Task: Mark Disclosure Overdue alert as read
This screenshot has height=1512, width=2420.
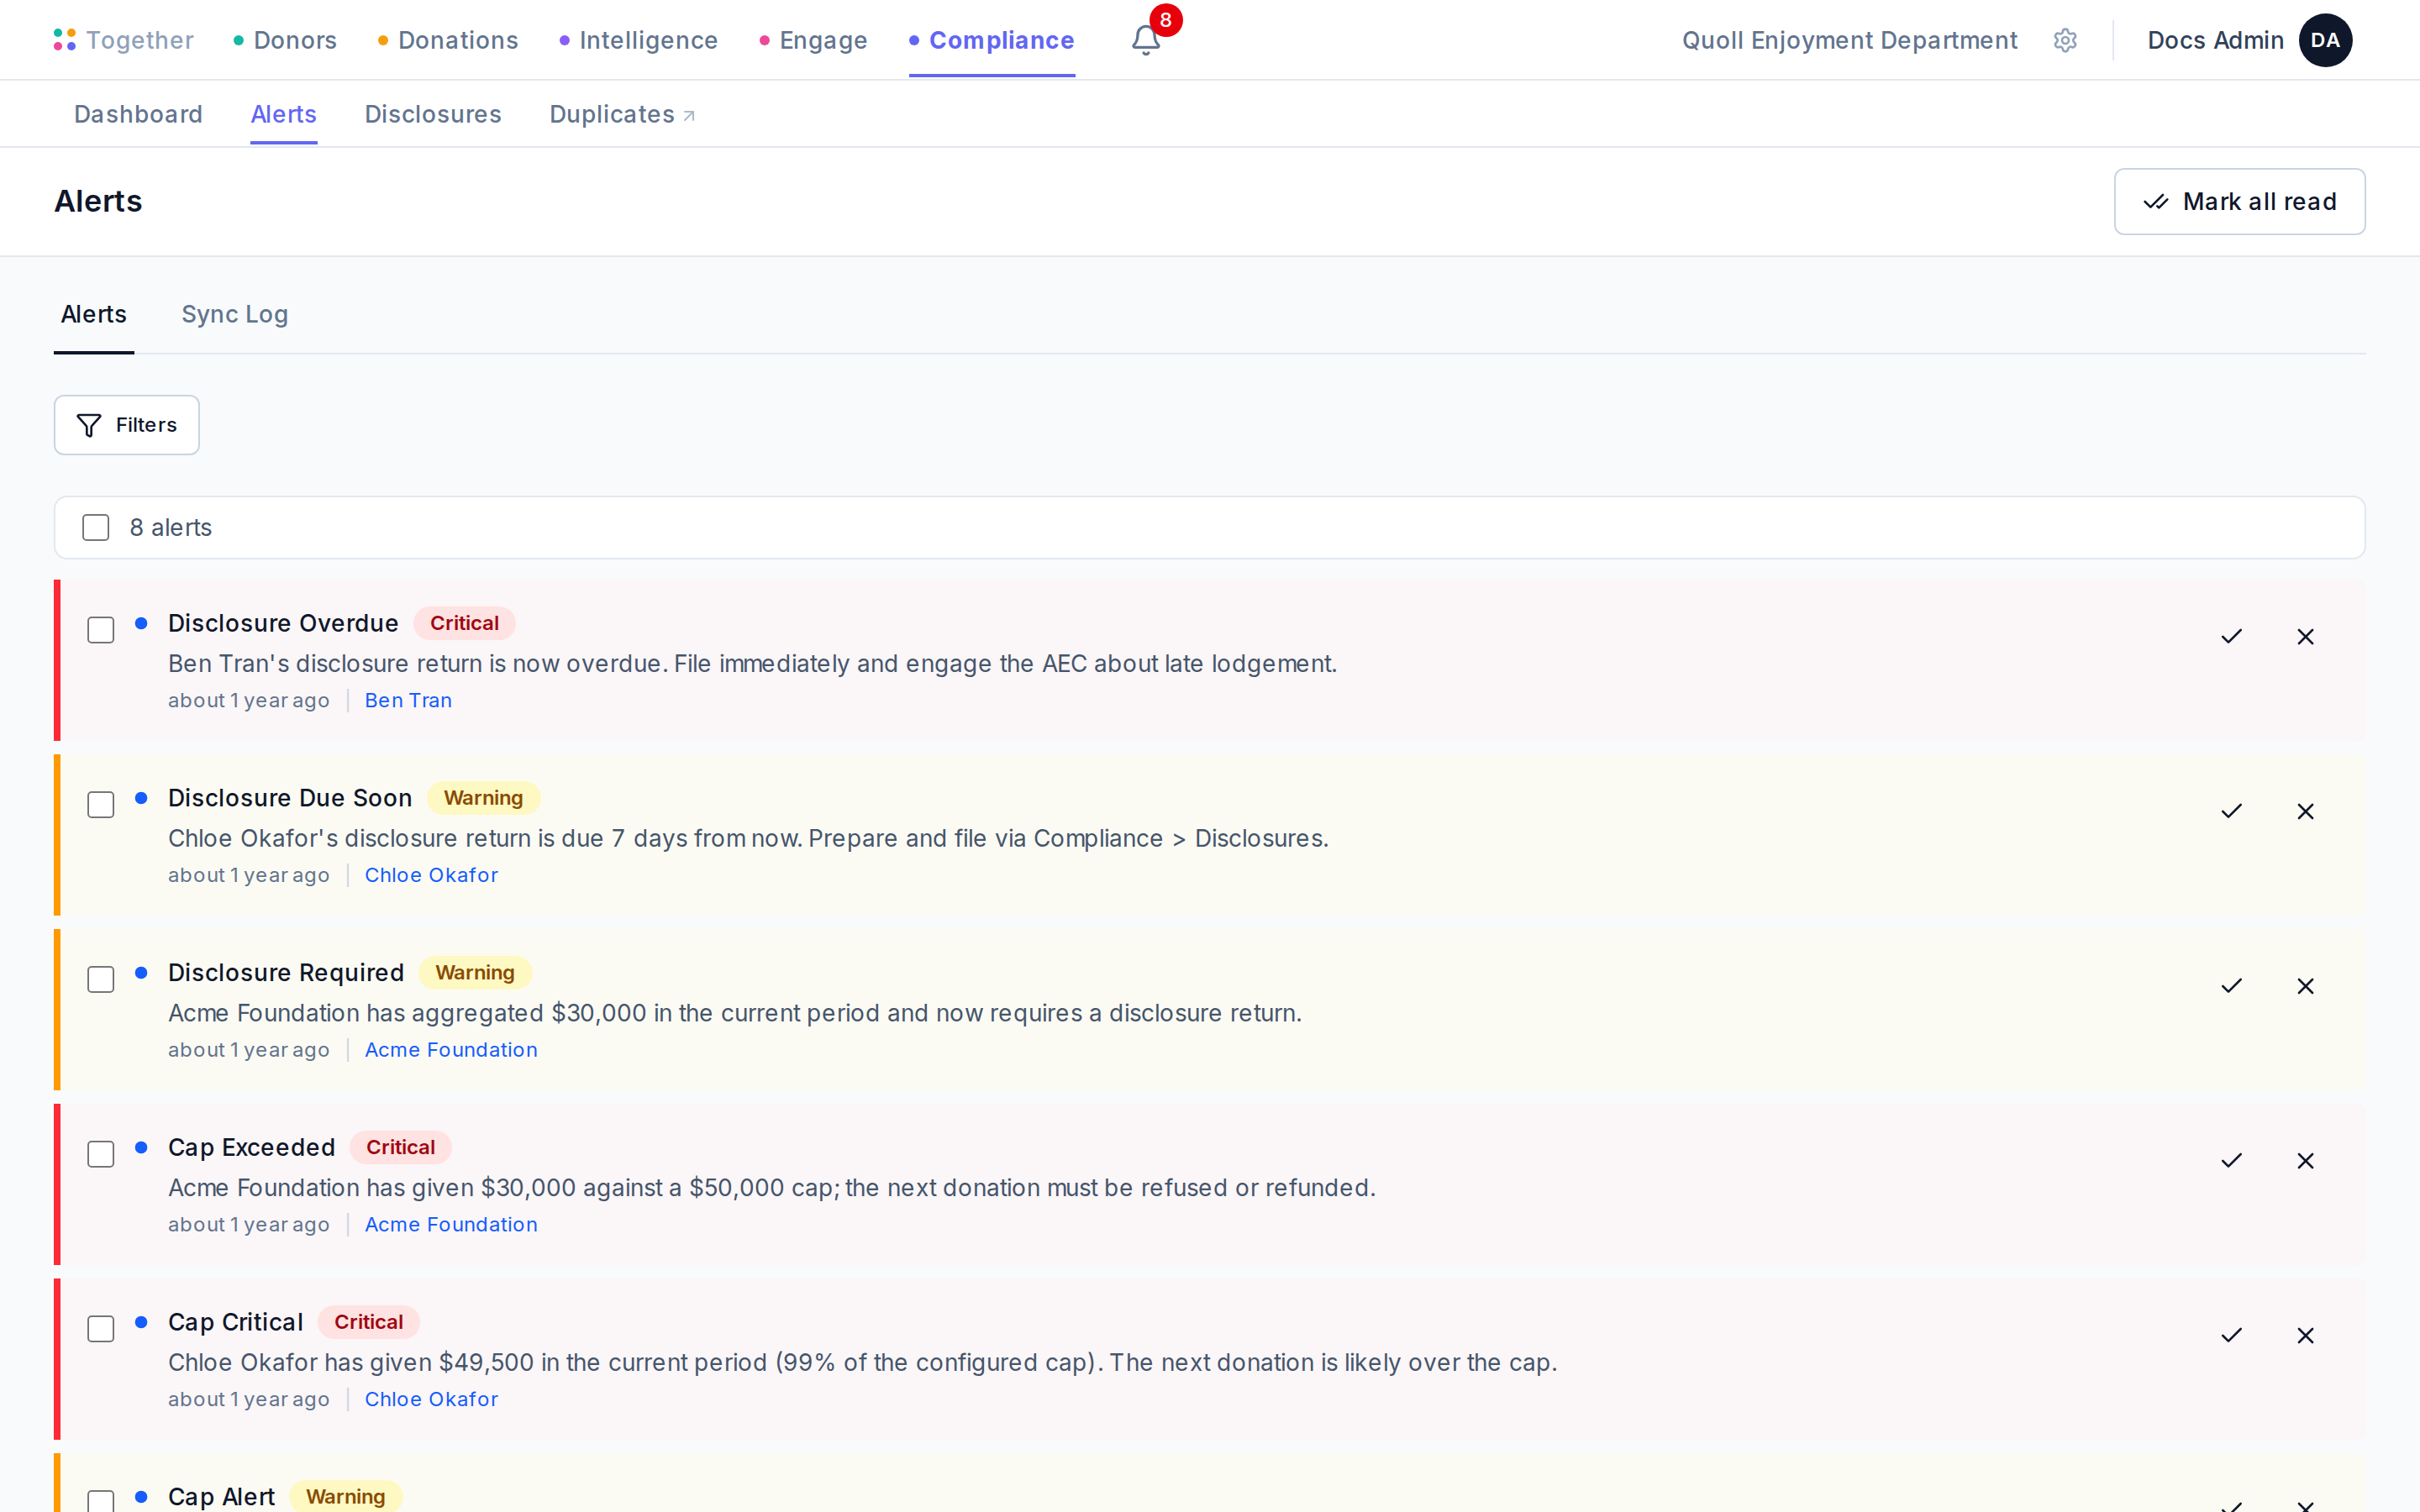Action: [2231, 637]
